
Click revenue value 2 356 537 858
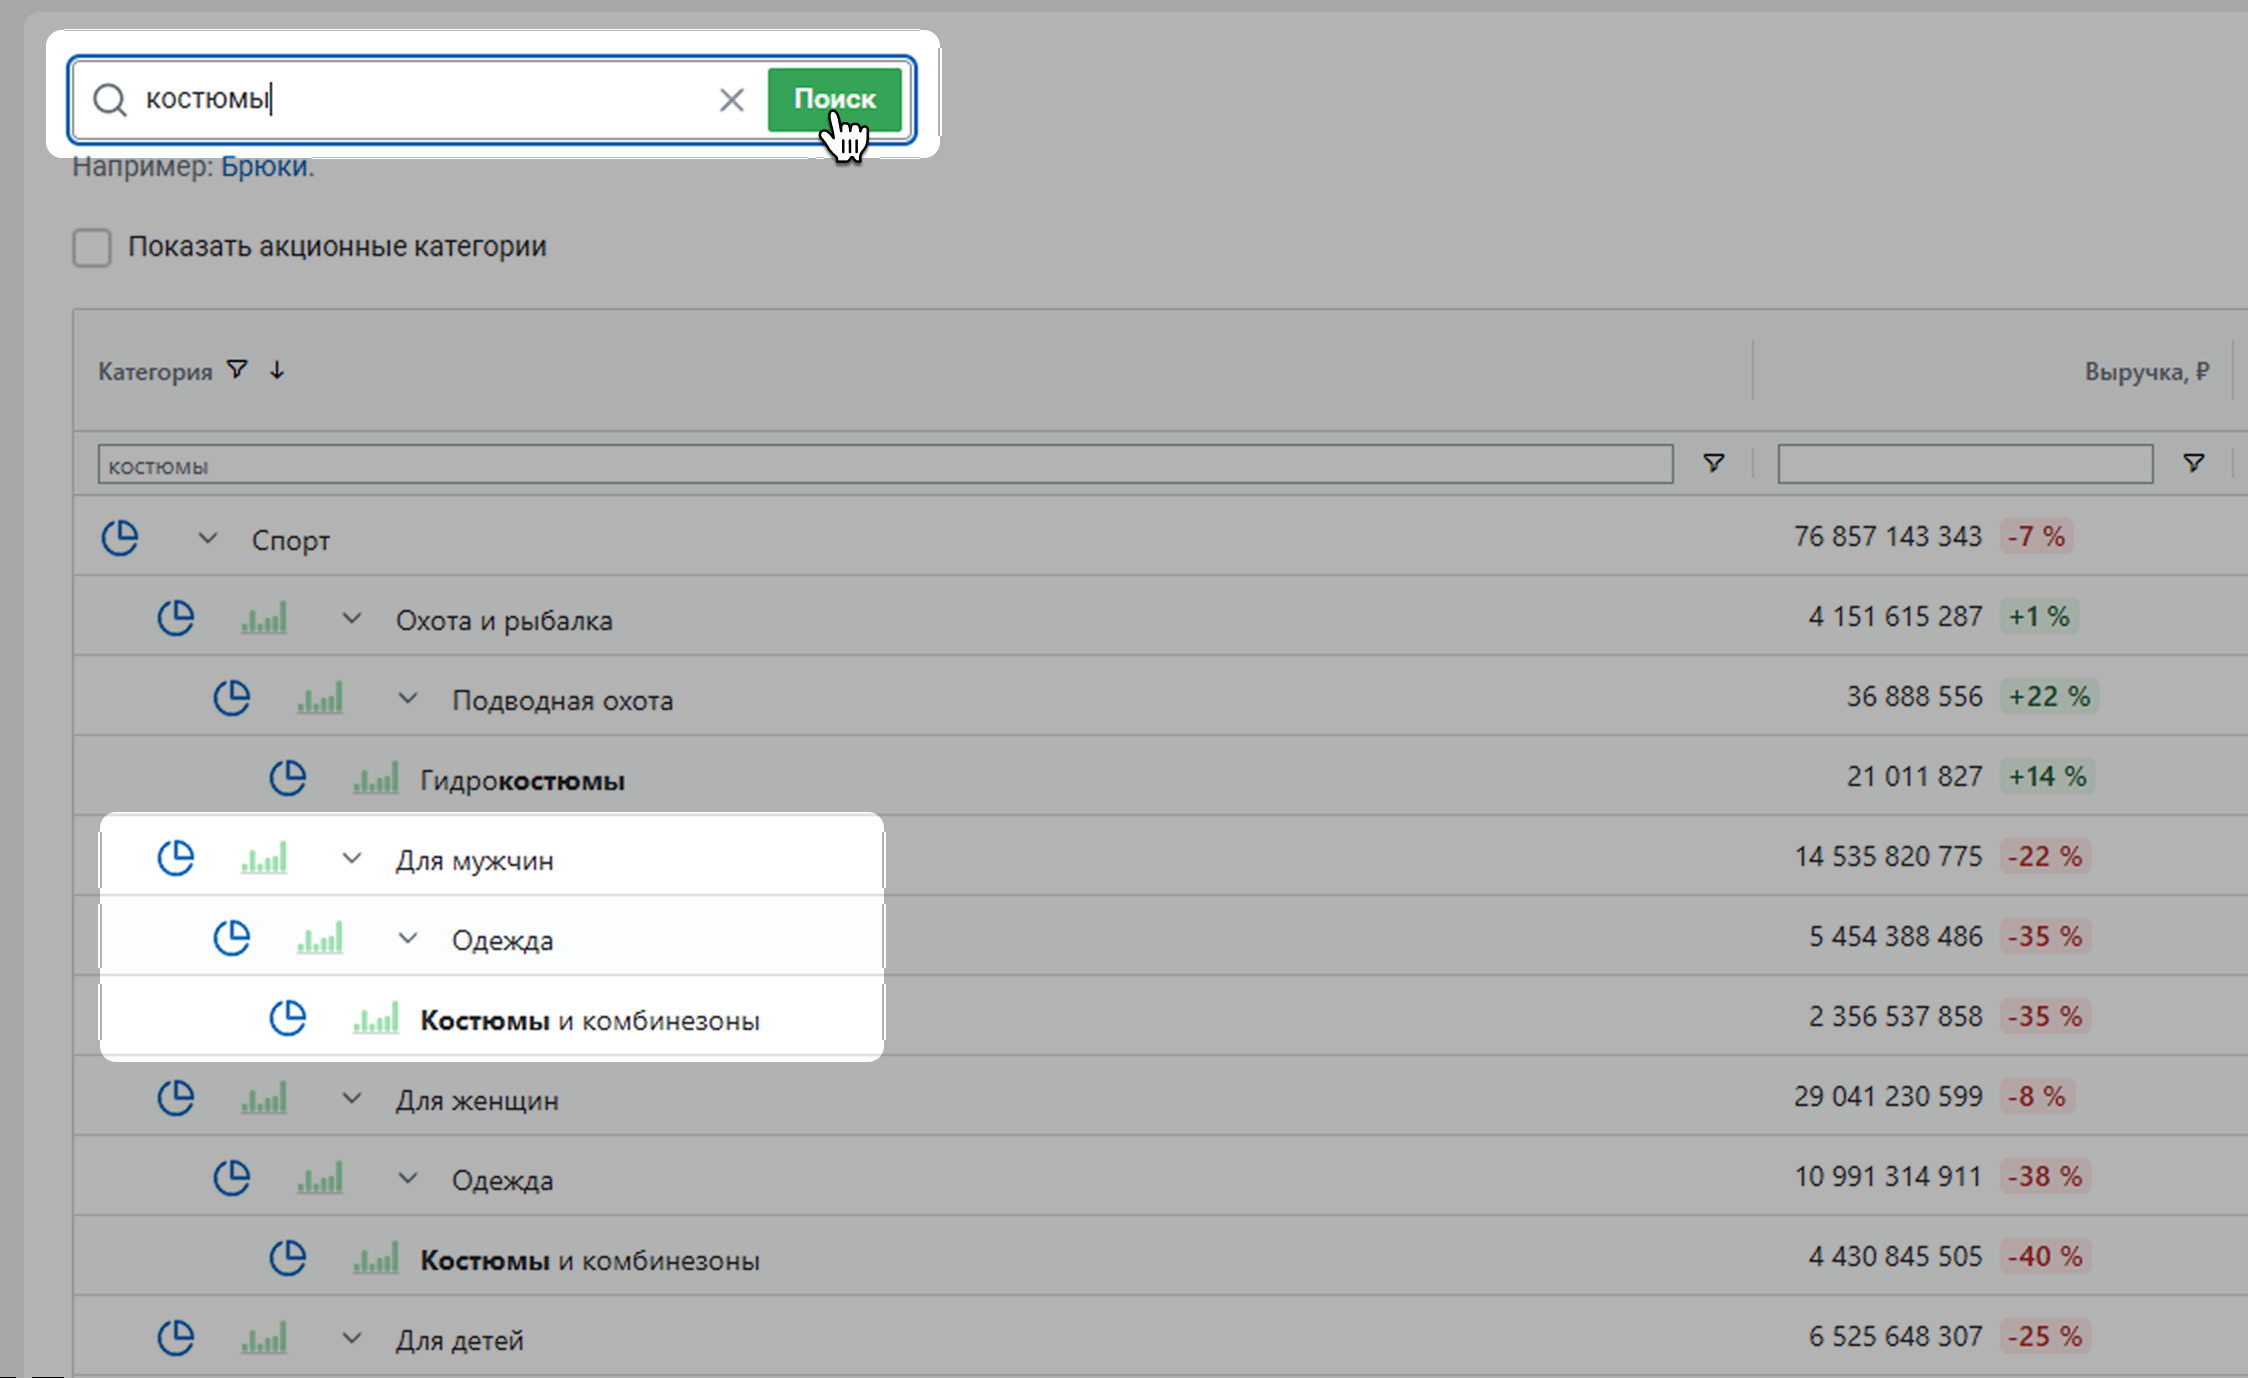click(x=1895, y=1016)
